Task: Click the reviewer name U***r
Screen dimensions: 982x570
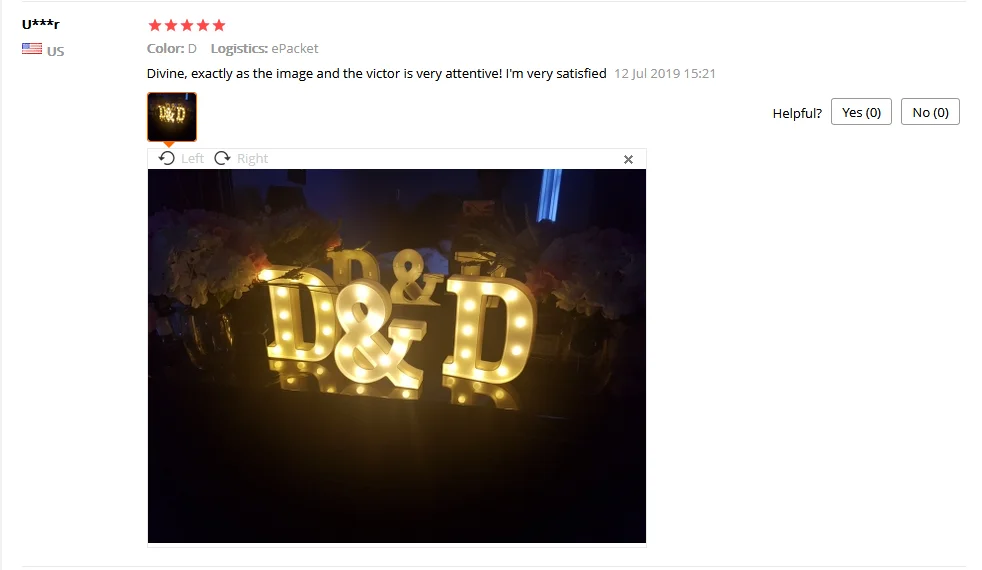Action: [41, 24]
